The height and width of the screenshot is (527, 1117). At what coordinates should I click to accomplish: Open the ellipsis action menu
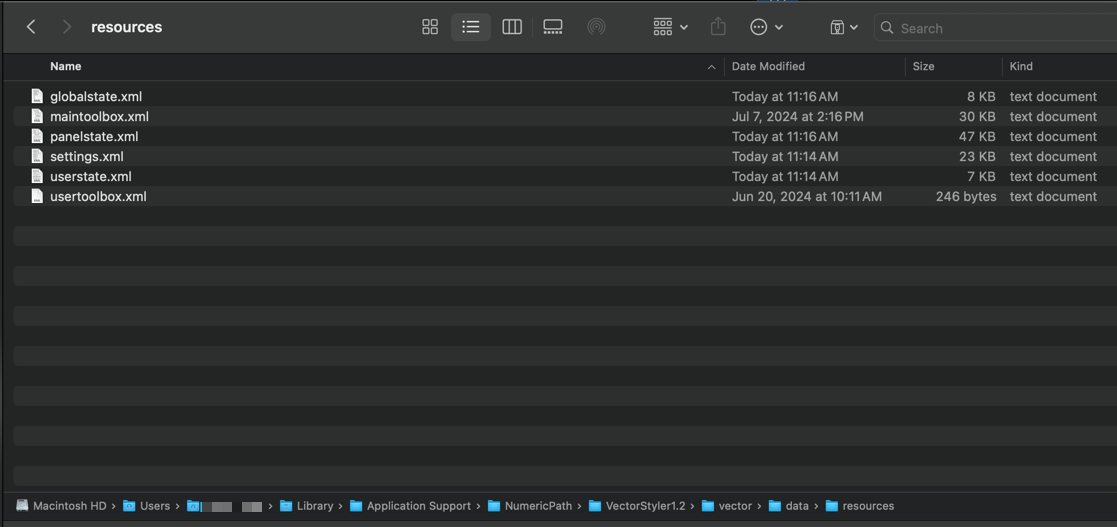point(766,27)
